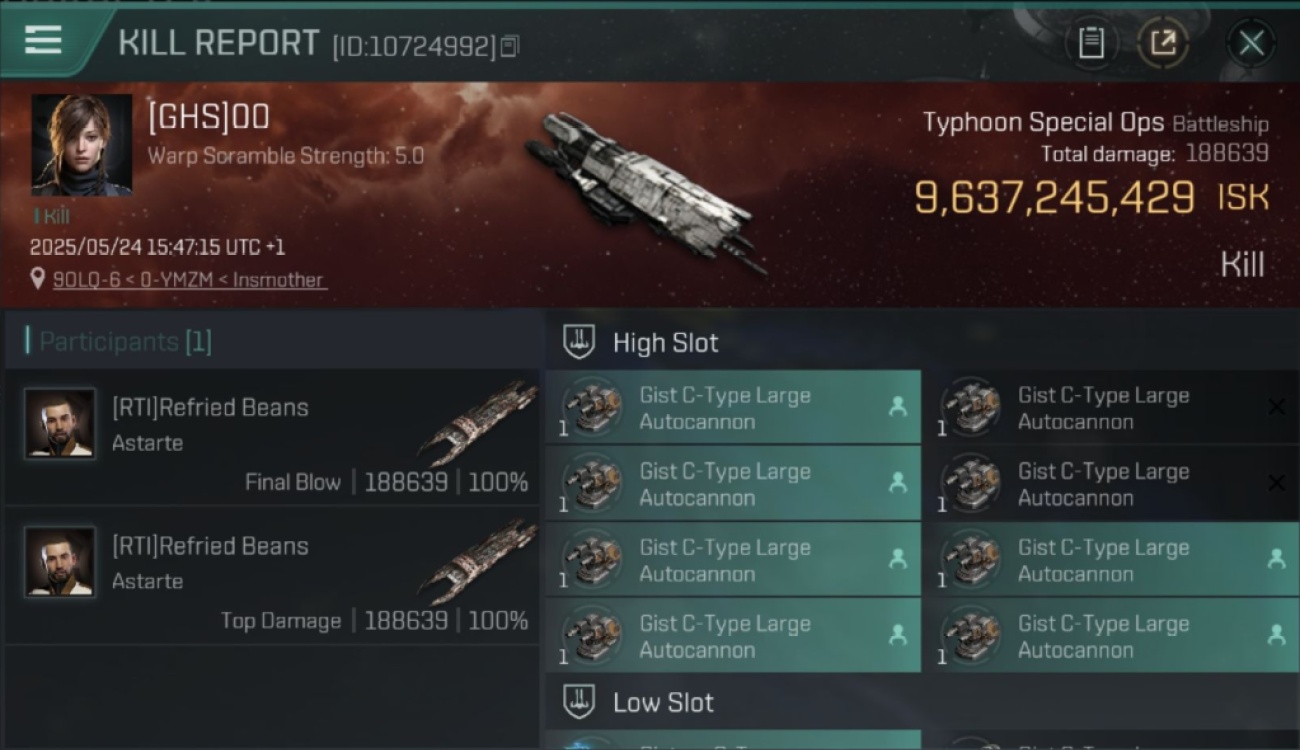Copy the kill report ID icon
The width and height of the screenshot is (1300, 750).
click(x=510, y=46)
